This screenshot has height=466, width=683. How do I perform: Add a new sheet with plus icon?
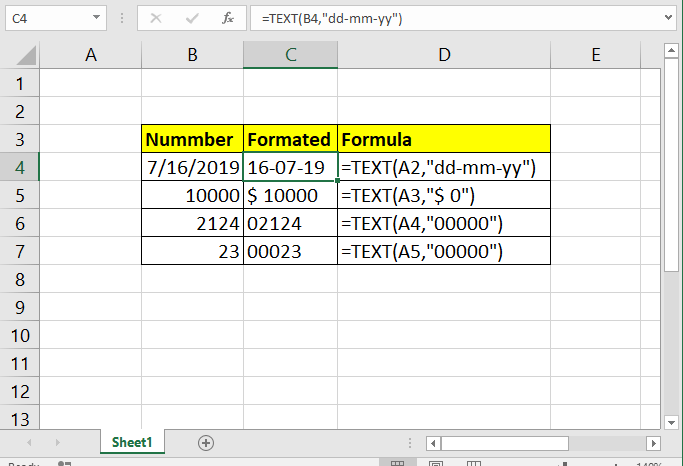(x=206, y=443)
